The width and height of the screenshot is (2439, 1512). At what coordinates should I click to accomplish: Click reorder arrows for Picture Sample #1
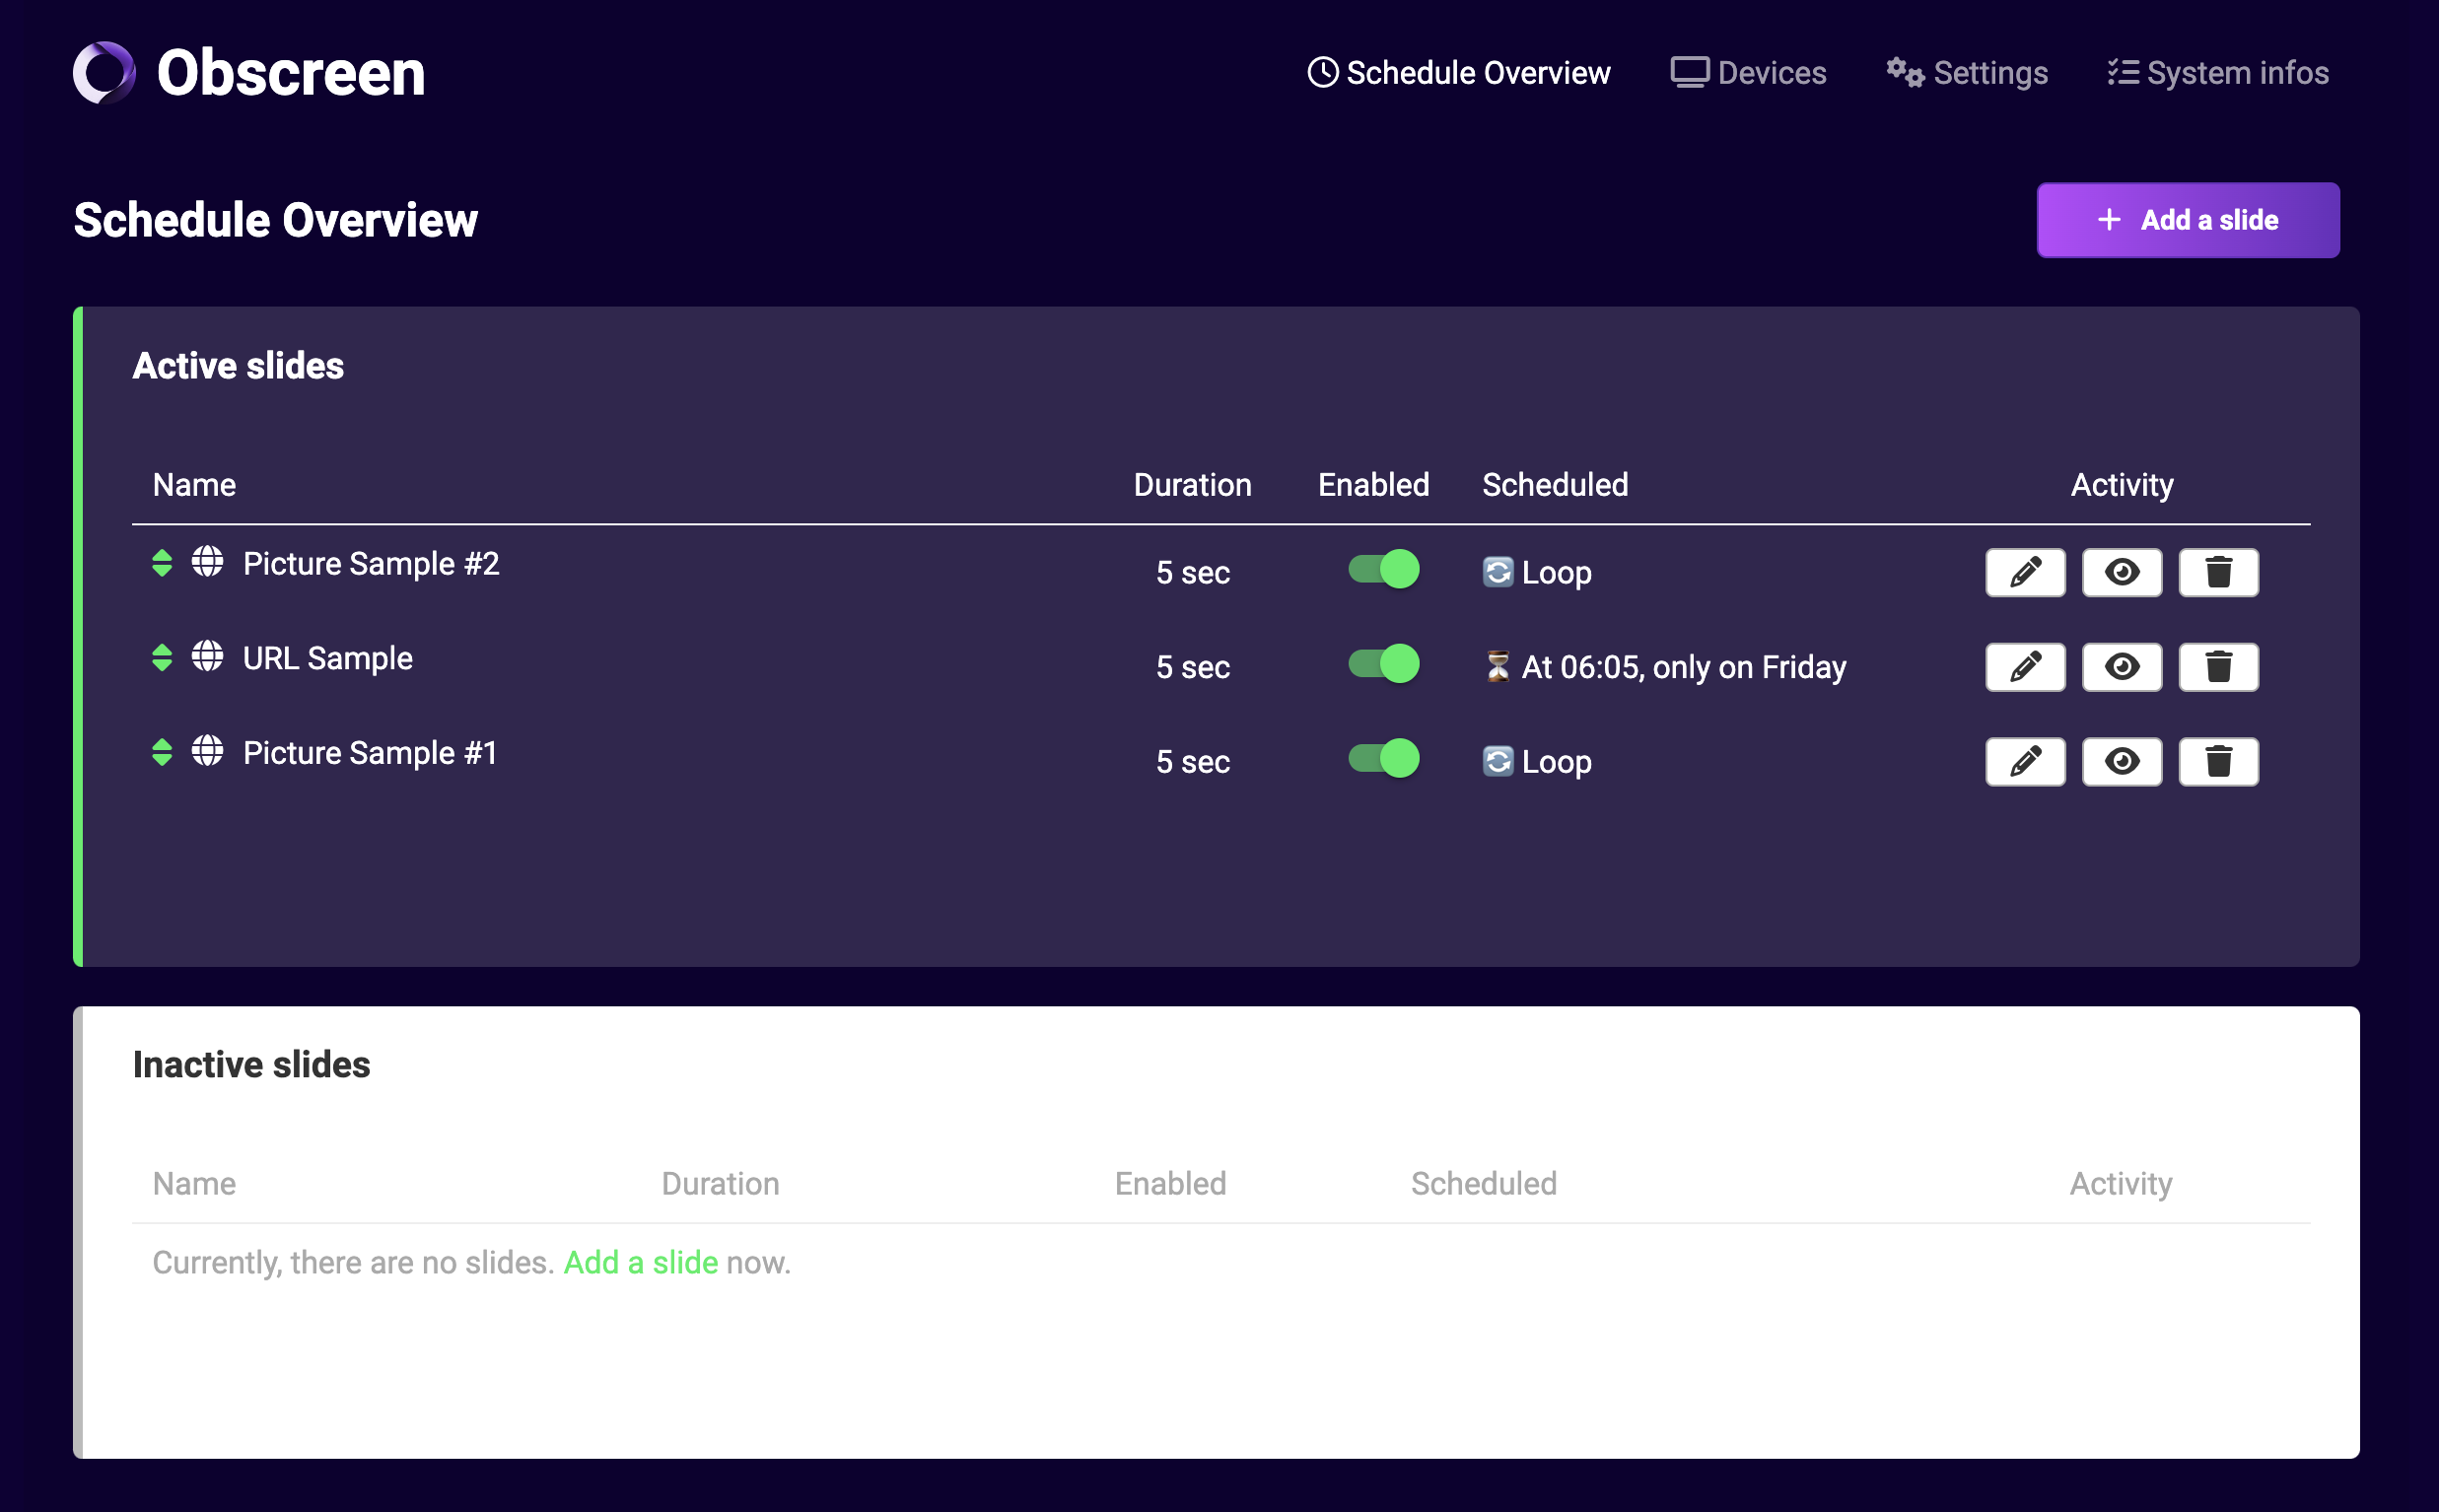click(x=162, y=752)
